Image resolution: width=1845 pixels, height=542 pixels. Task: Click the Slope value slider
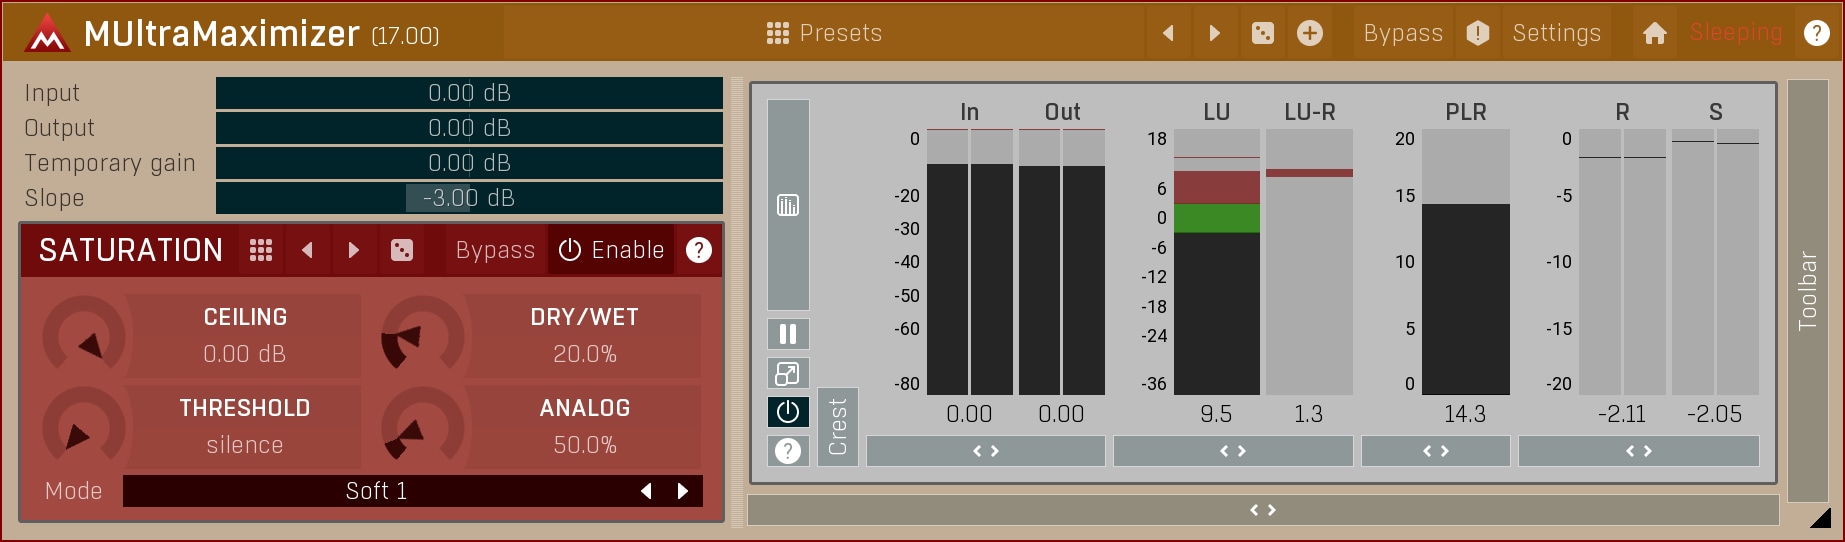[x=469, y=198]
